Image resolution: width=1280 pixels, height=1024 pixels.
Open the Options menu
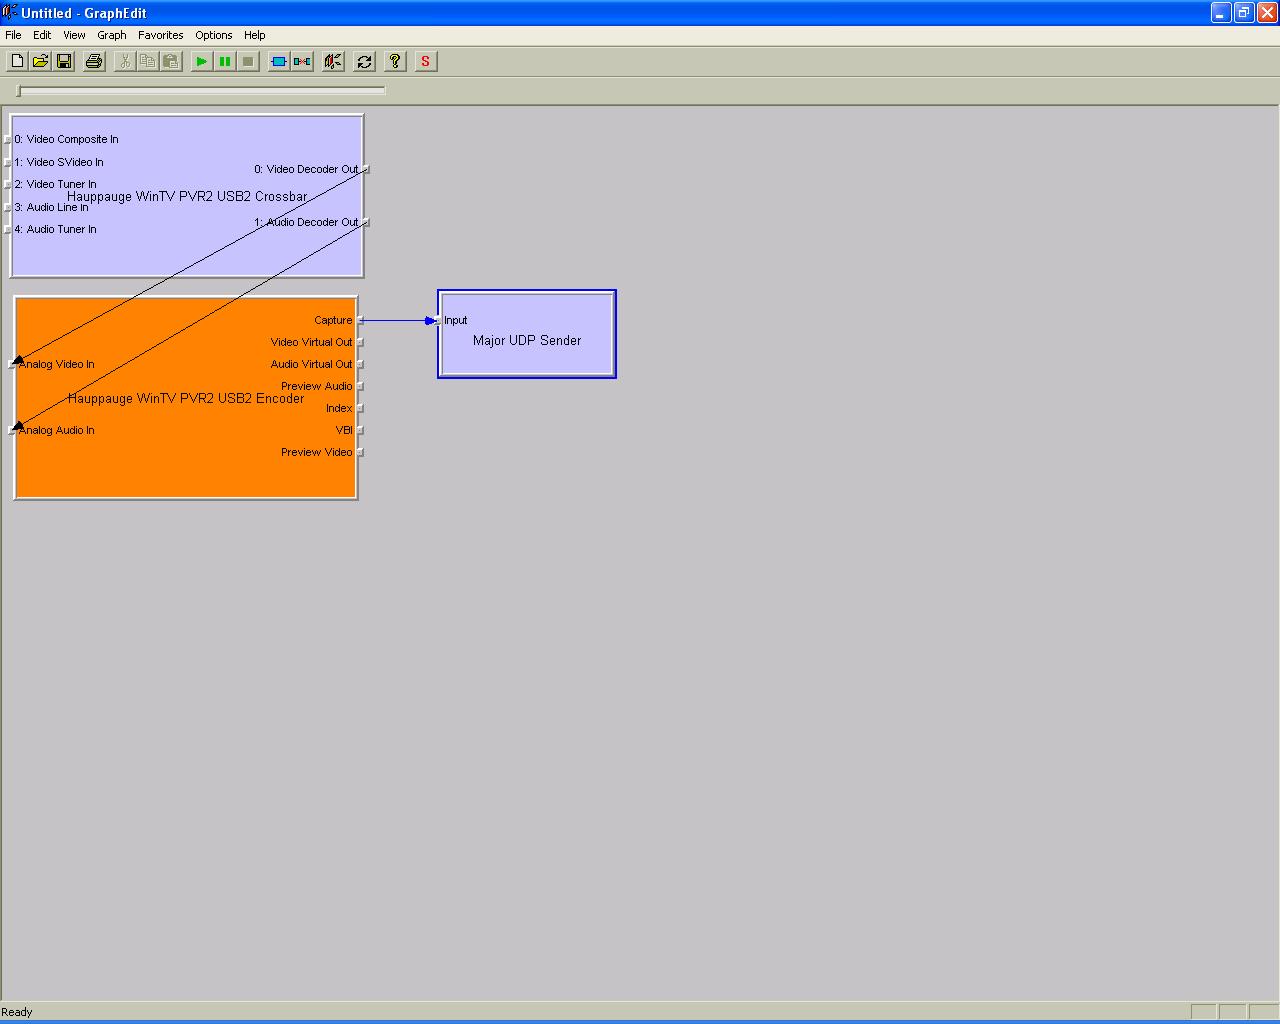click(214, 35)
